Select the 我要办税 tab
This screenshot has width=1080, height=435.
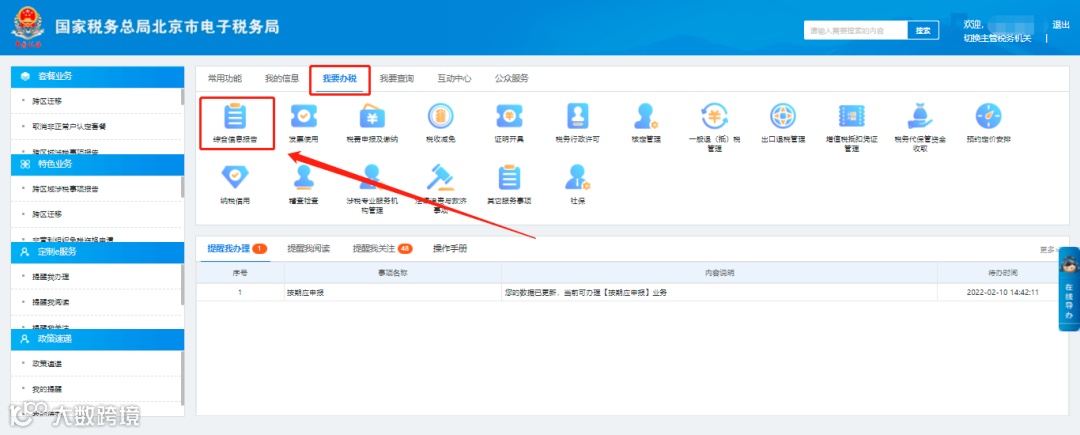tap(340, 79)
